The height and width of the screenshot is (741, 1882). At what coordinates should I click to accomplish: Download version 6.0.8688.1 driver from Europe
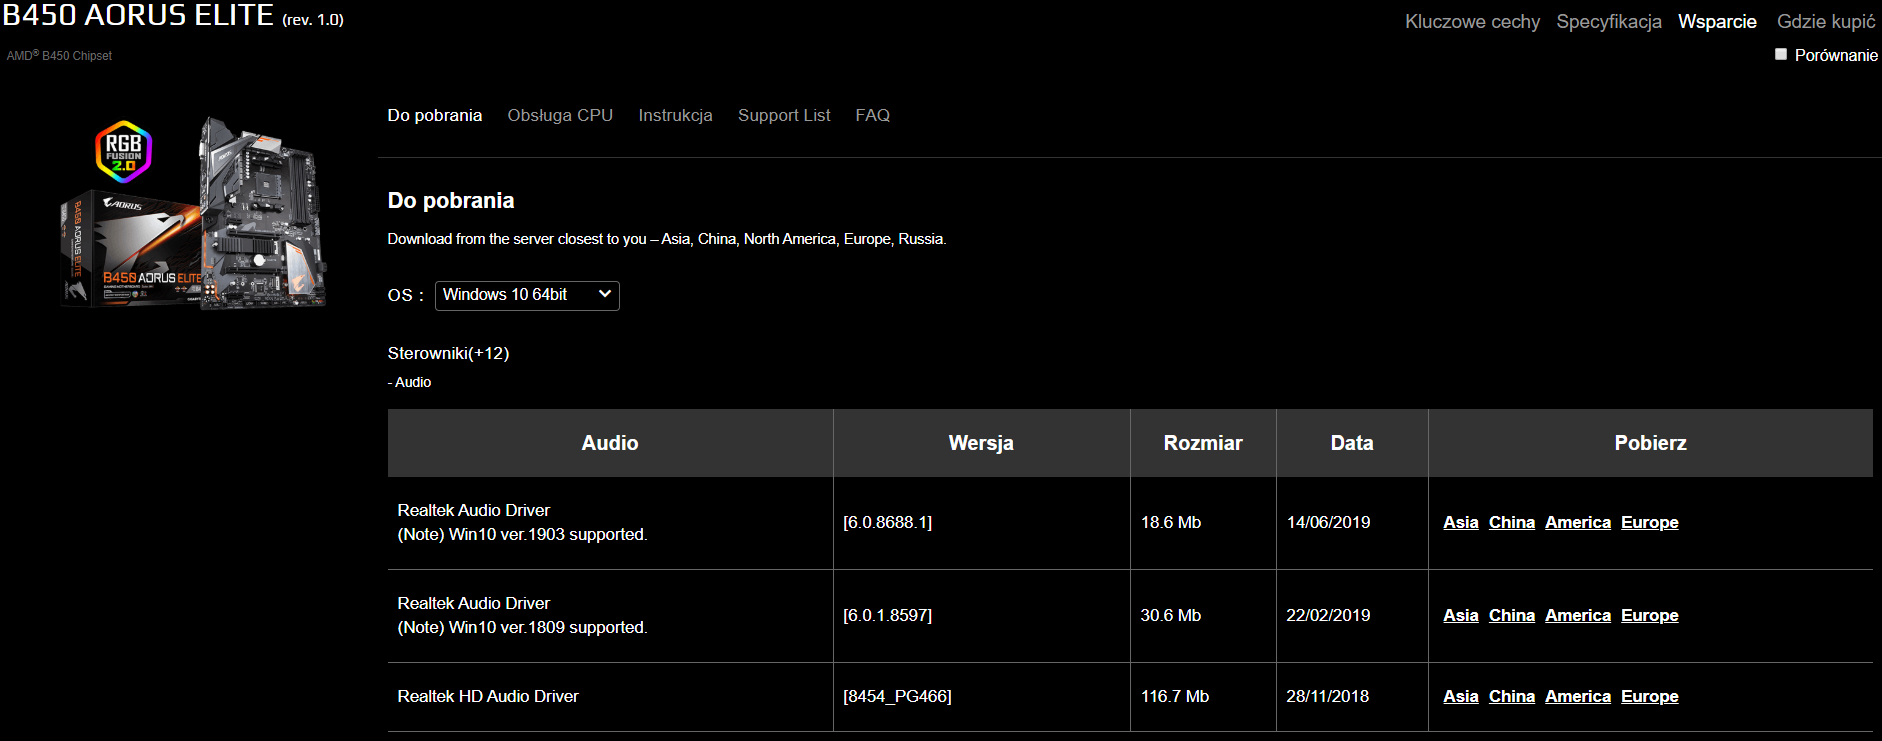[x=1650, y=522]
